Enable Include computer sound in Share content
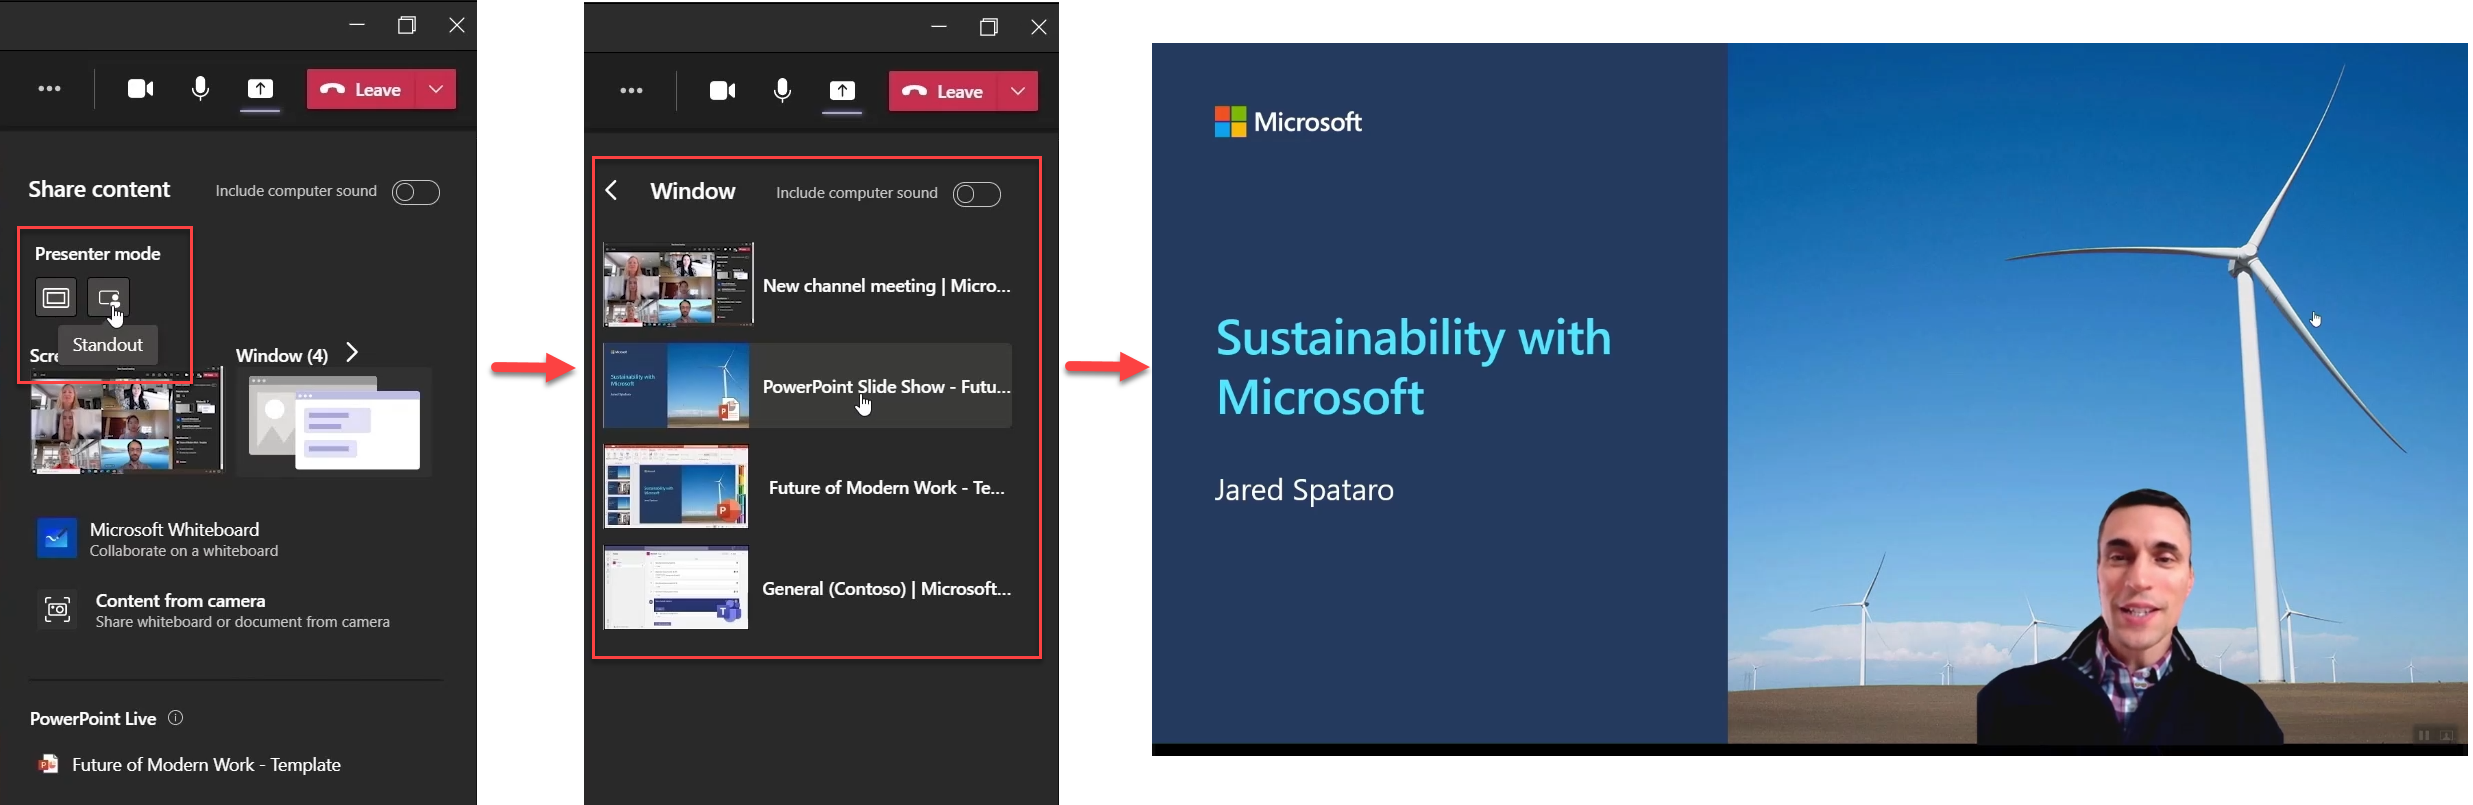The height and width of the screenshot is (805, 2473). 416,192
